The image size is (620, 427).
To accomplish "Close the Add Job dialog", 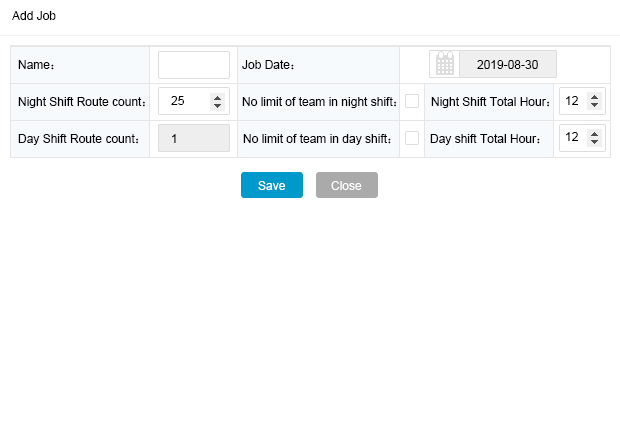I will (347, 185).
